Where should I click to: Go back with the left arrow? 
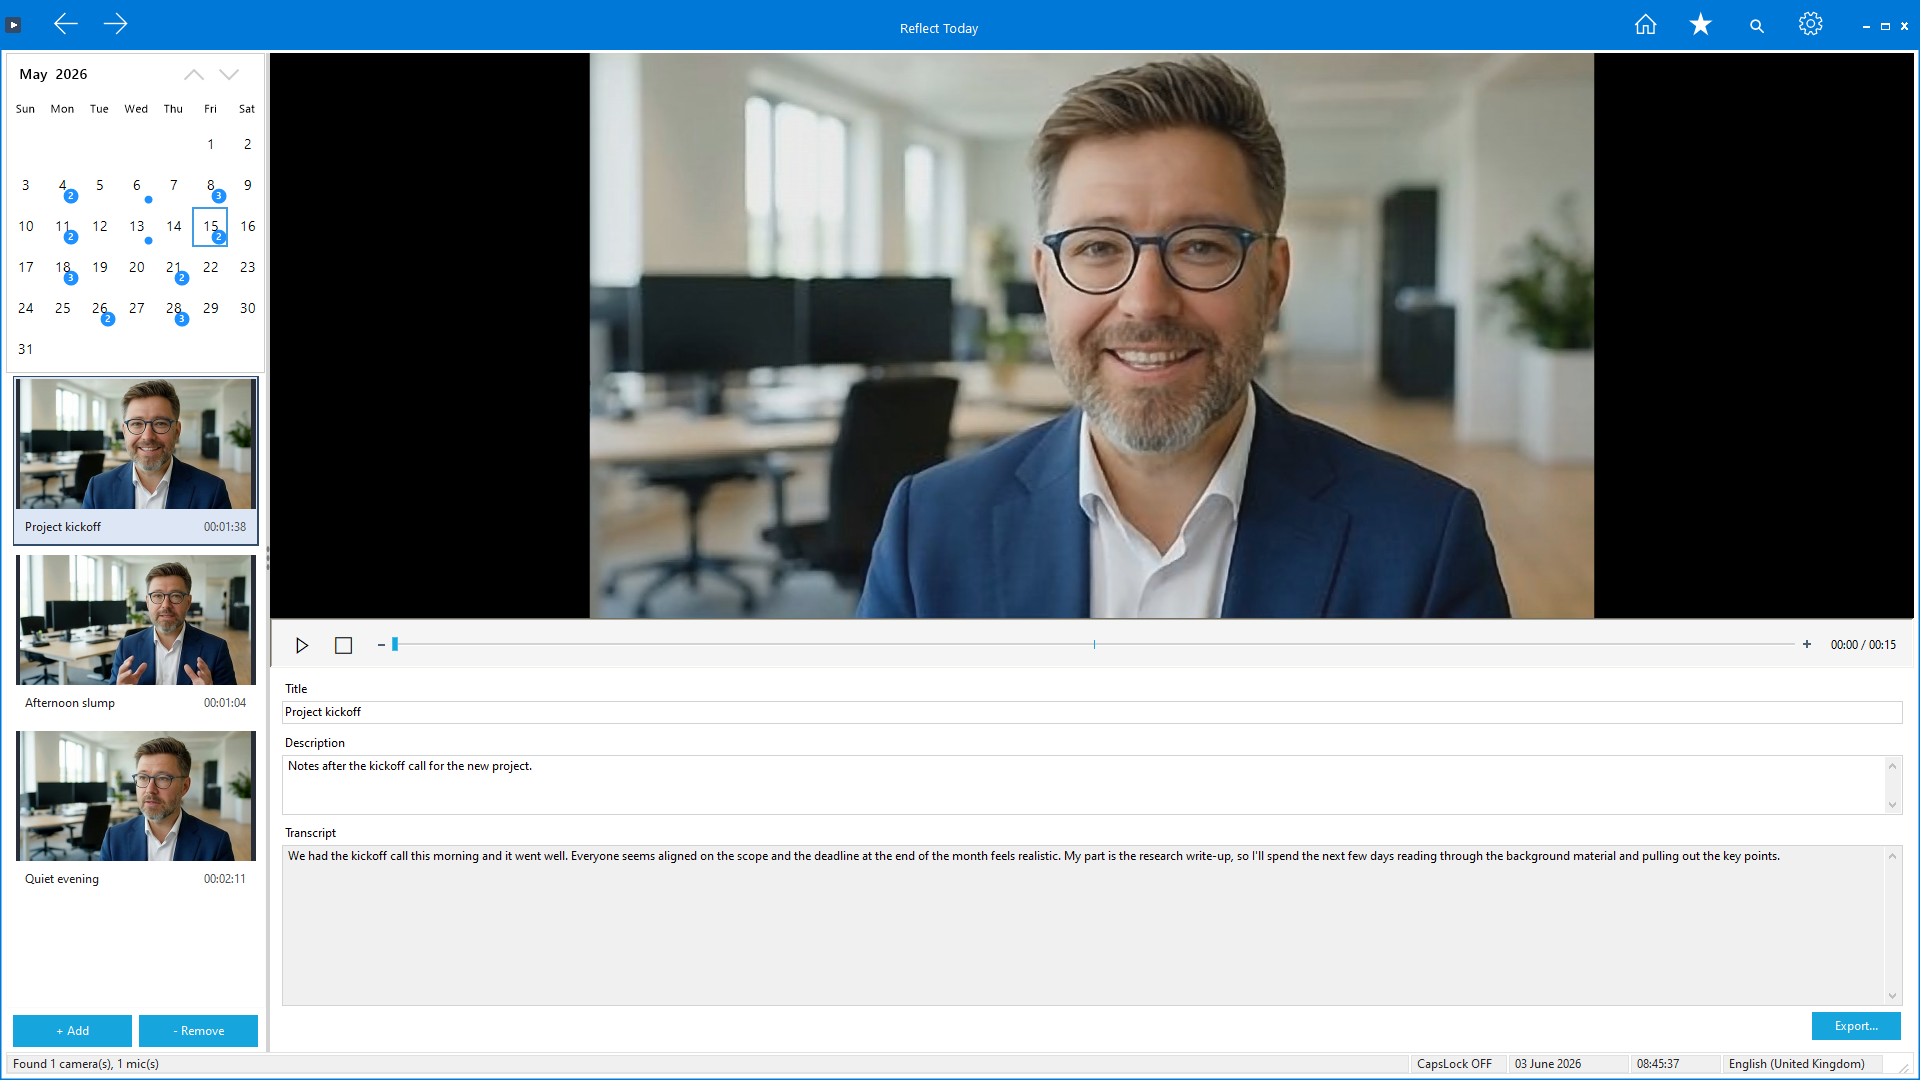(x=66, y=24)
